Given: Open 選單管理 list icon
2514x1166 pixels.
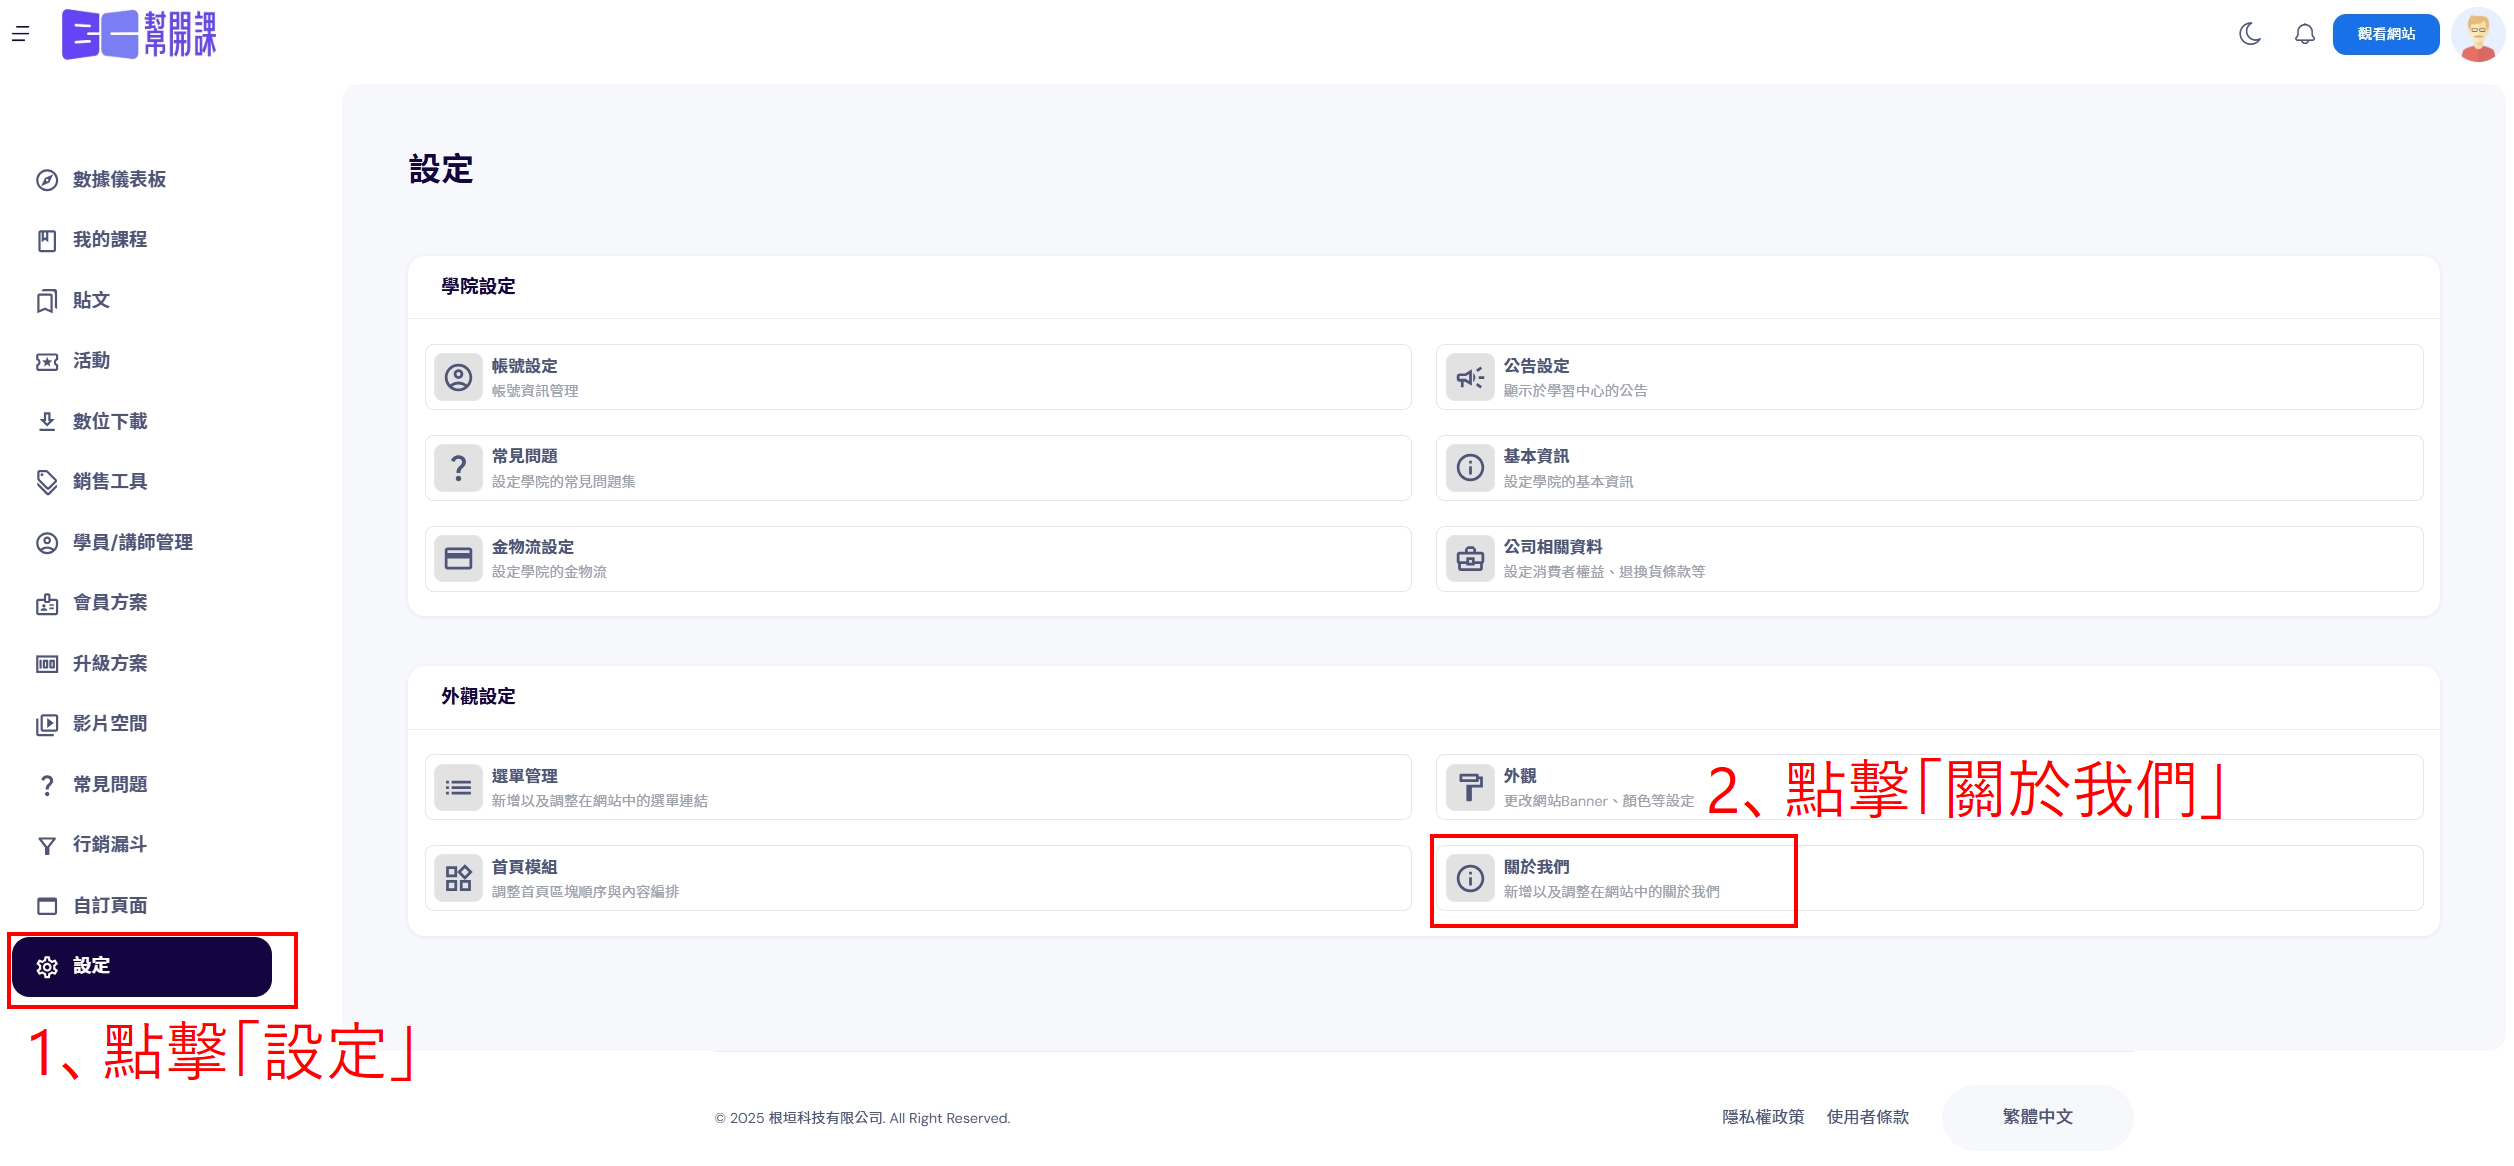Looking at the screenshot, I should pos(459,788).
